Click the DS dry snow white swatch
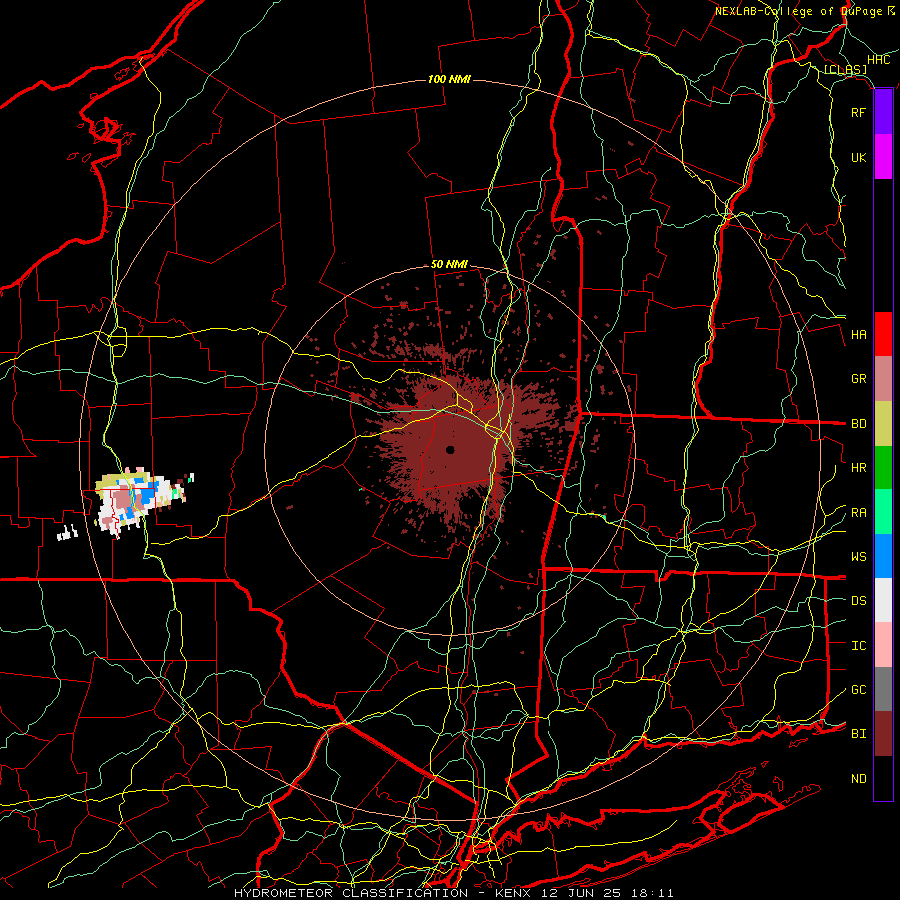The image size is (900, 900). click(x=883, y=600)
